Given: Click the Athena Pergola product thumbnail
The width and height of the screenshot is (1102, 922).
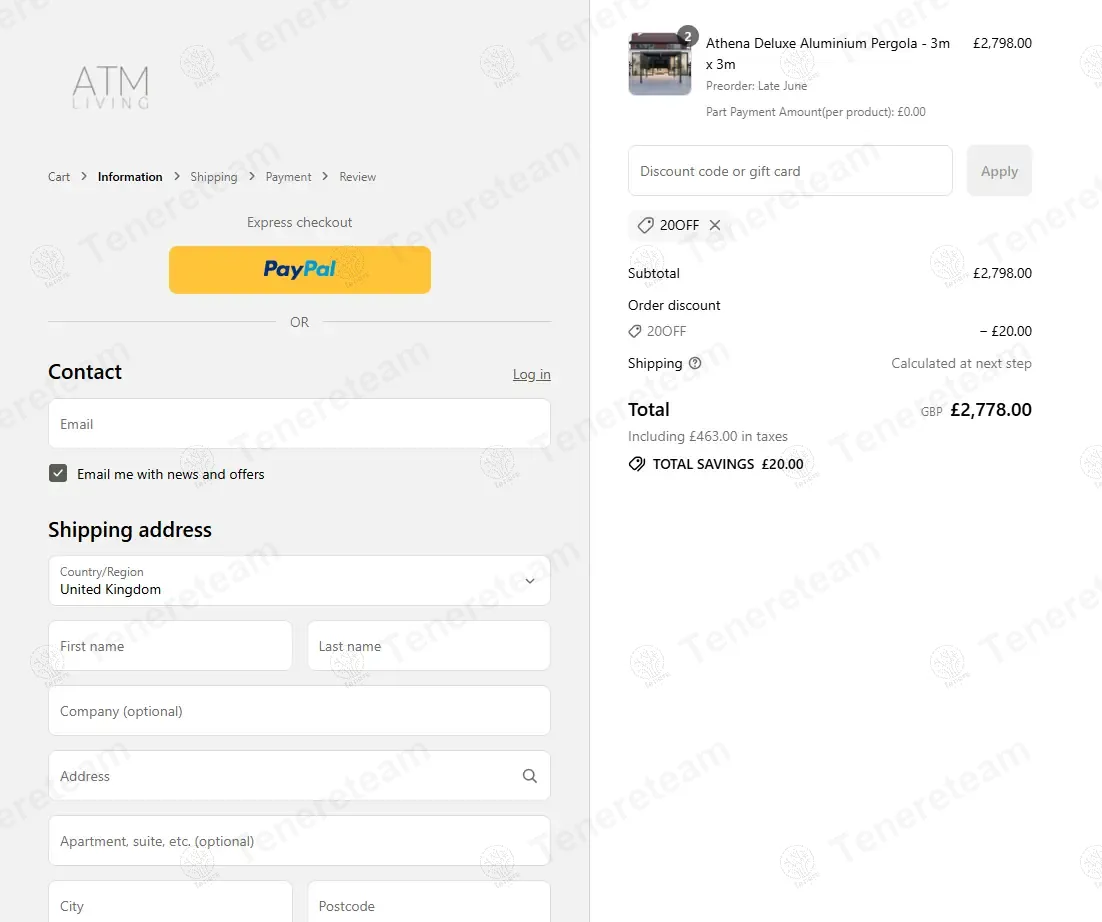Looking at the screenshot, I should [659, 64].
